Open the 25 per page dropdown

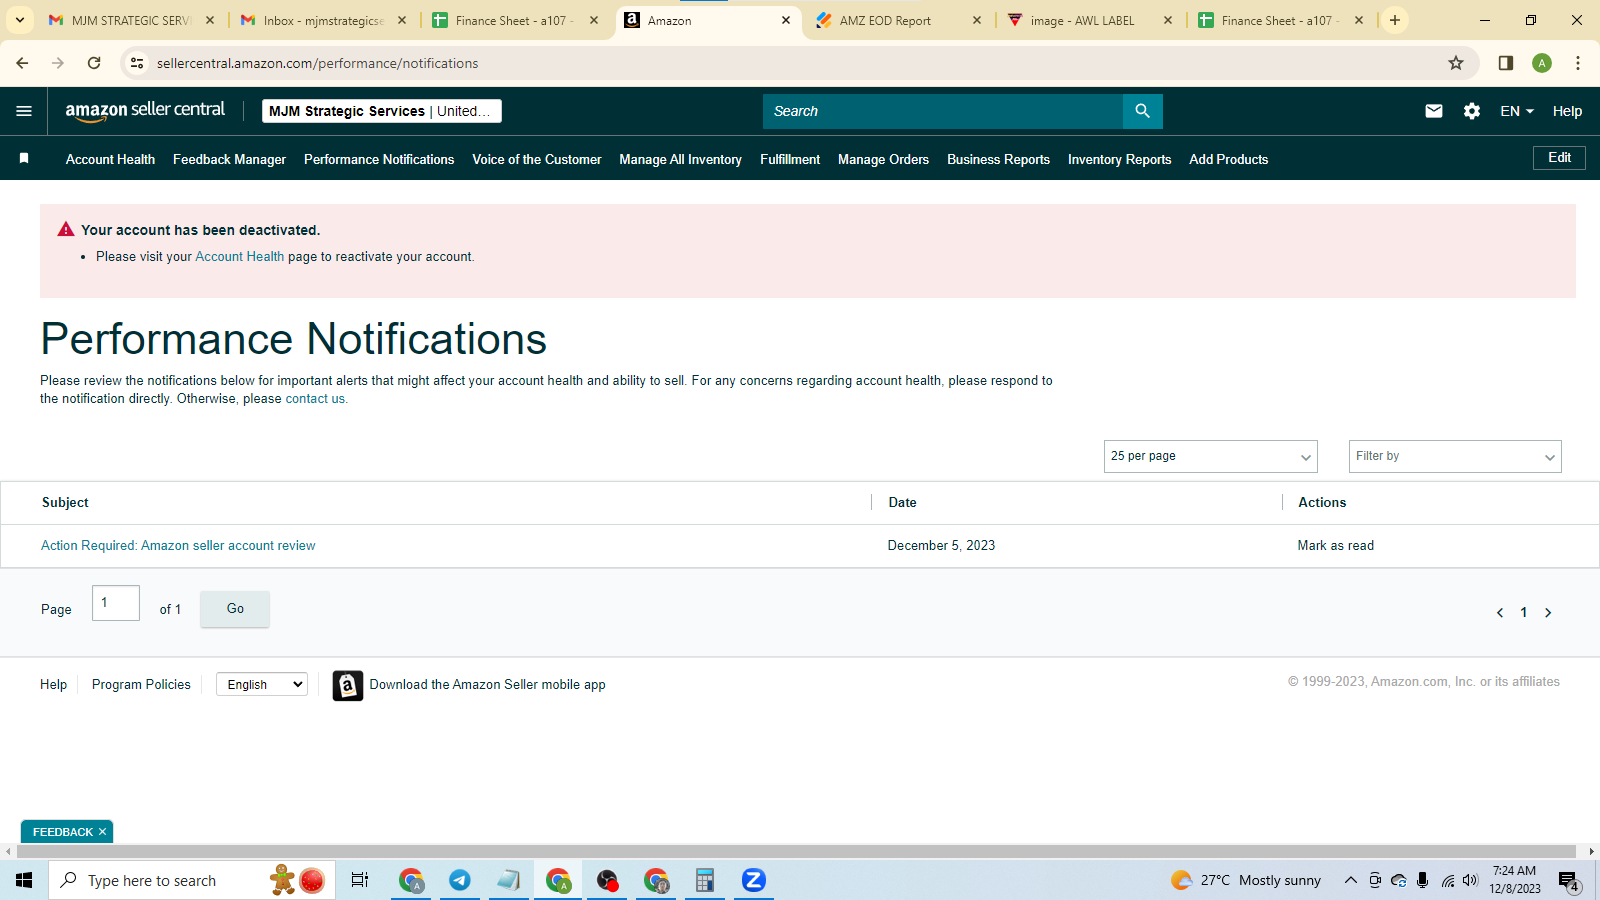1211,456
